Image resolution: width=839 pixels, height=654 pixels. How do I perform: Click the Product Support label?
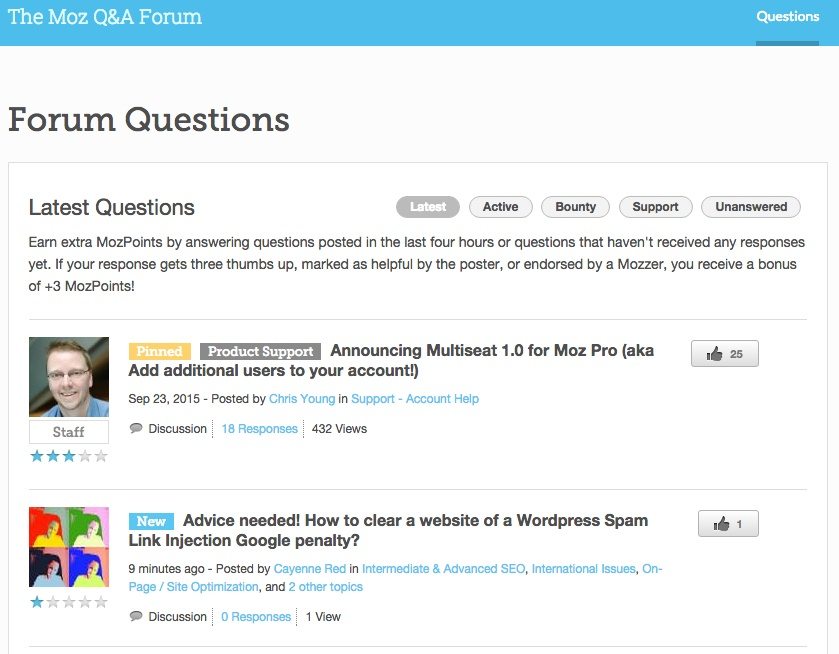261,351
